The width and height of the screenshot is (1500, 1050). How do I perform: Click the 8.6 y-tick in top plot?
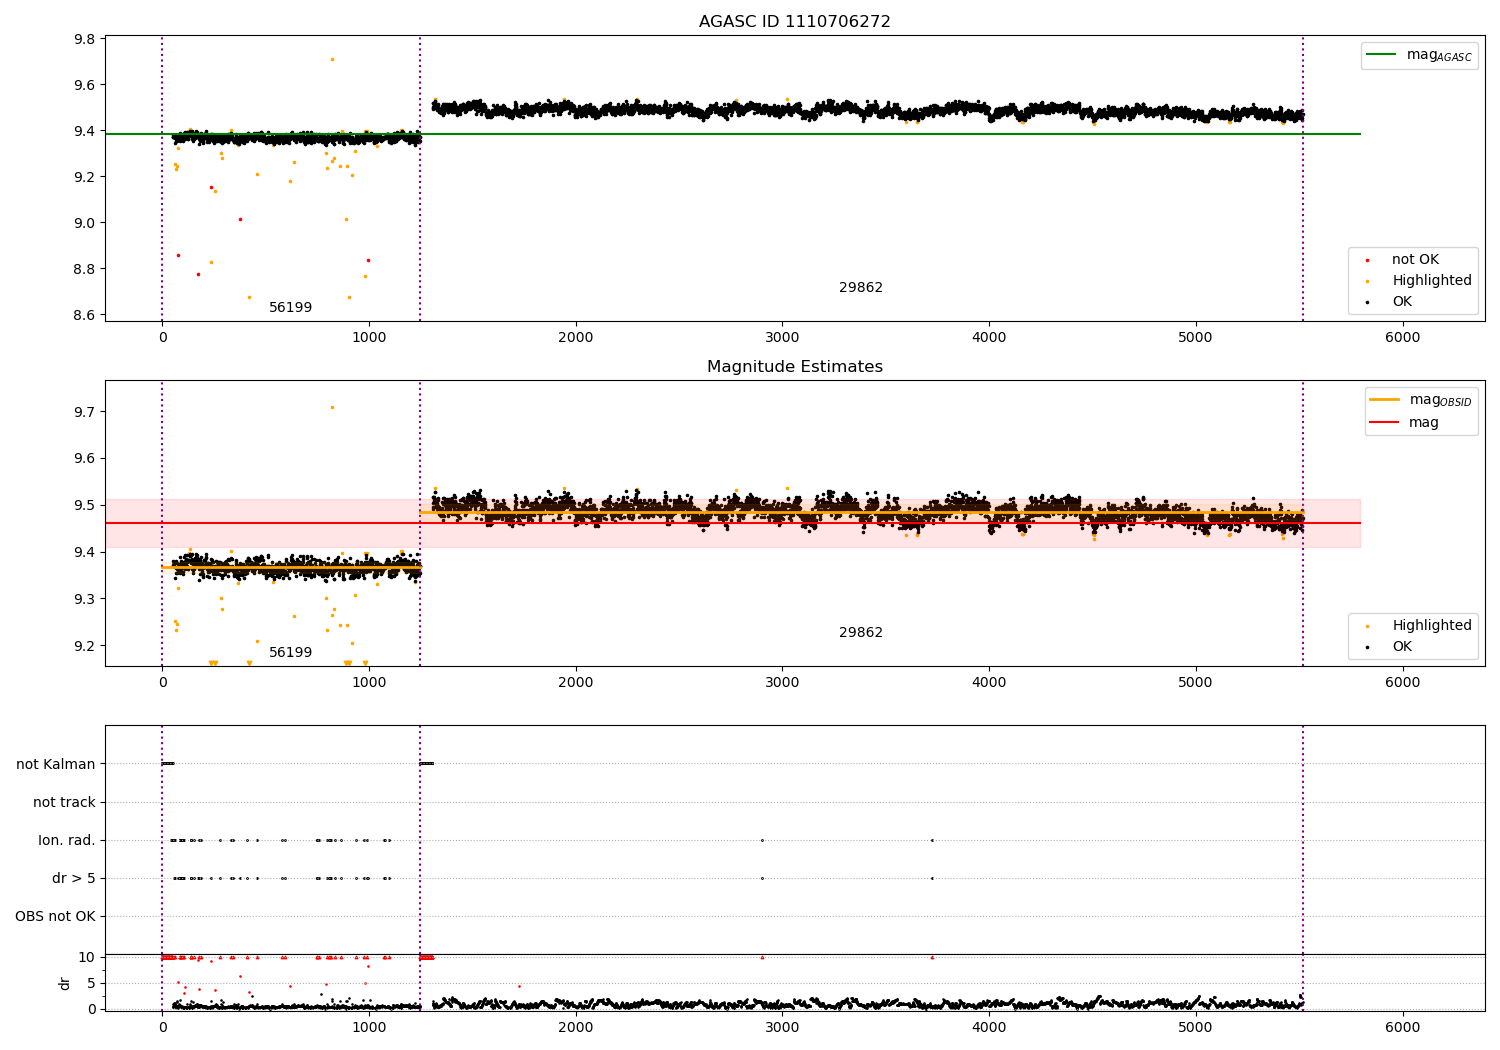pos(85,315)
